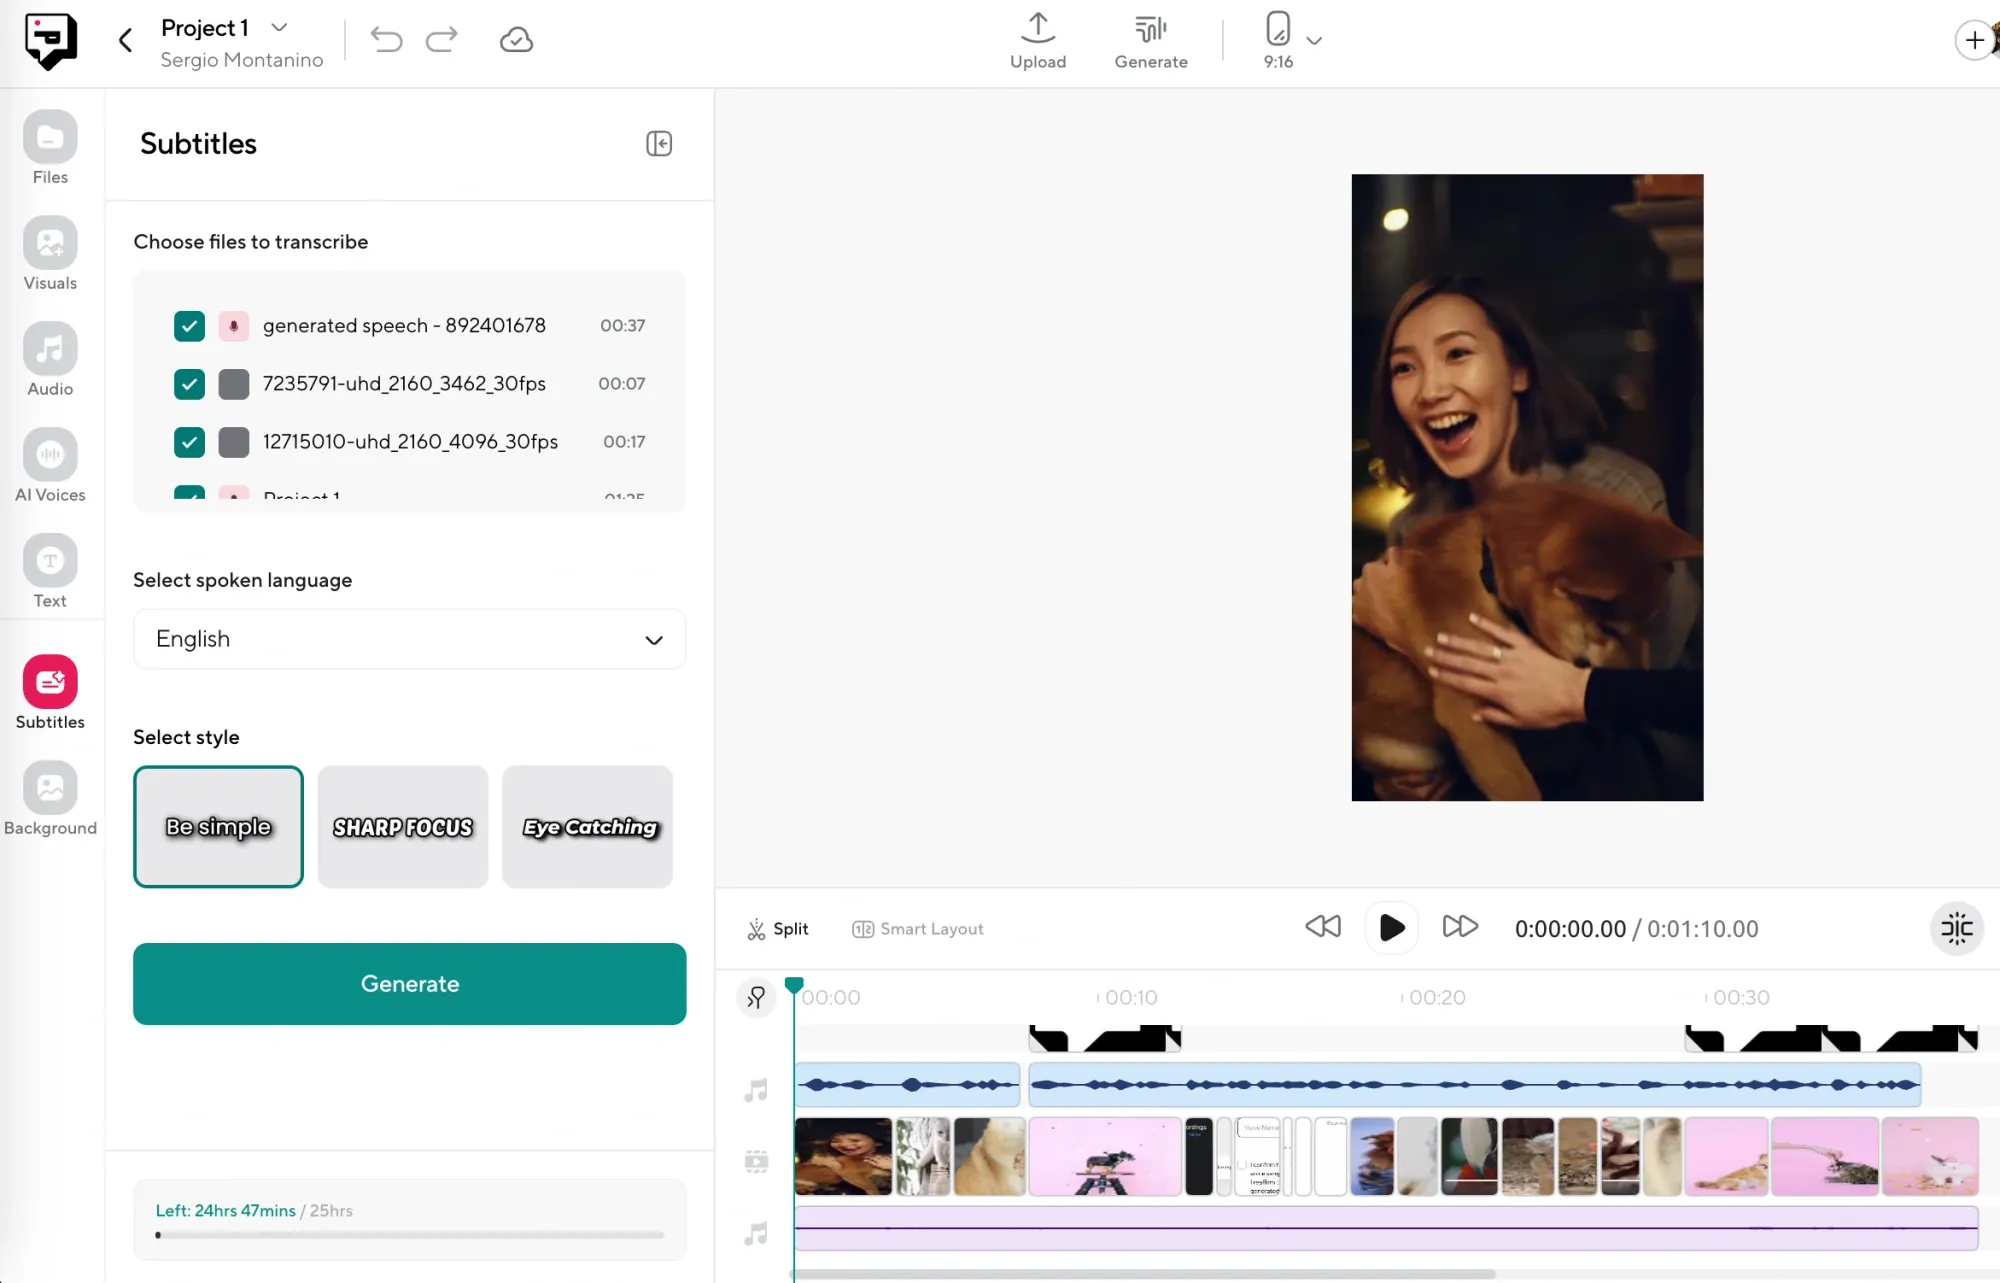Open the AI Voices panel
The width and height of the screenshot is (2000, 1283).
[49, 465]
